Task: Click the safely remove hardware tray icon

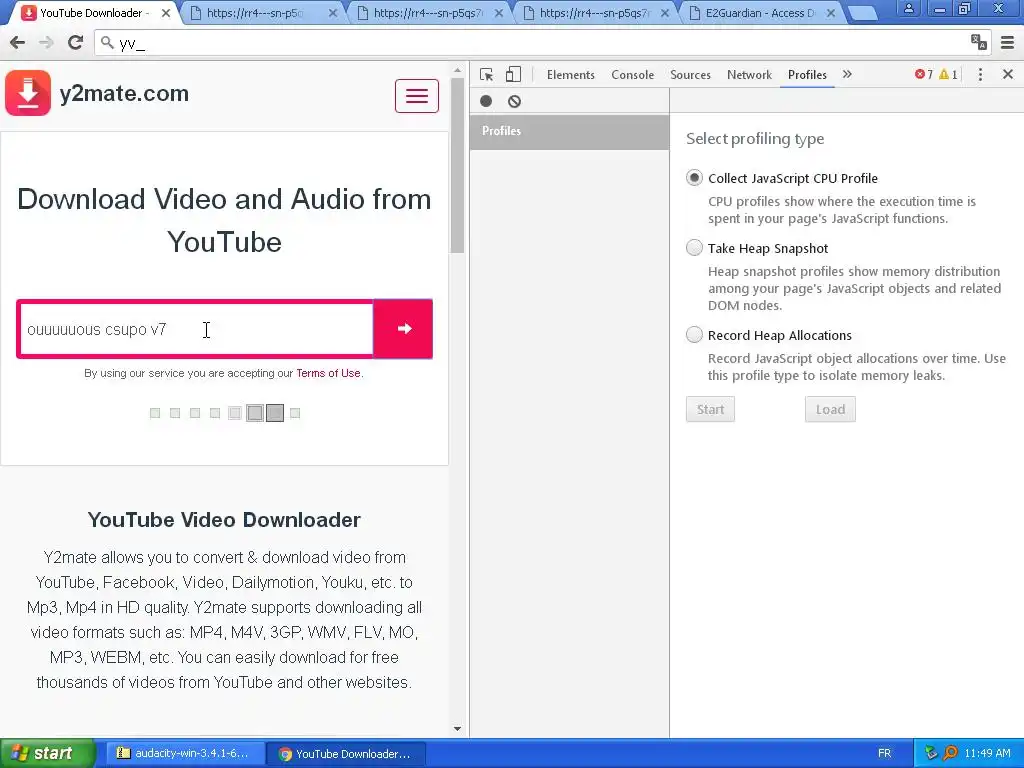Action: (x=931, y=754)
